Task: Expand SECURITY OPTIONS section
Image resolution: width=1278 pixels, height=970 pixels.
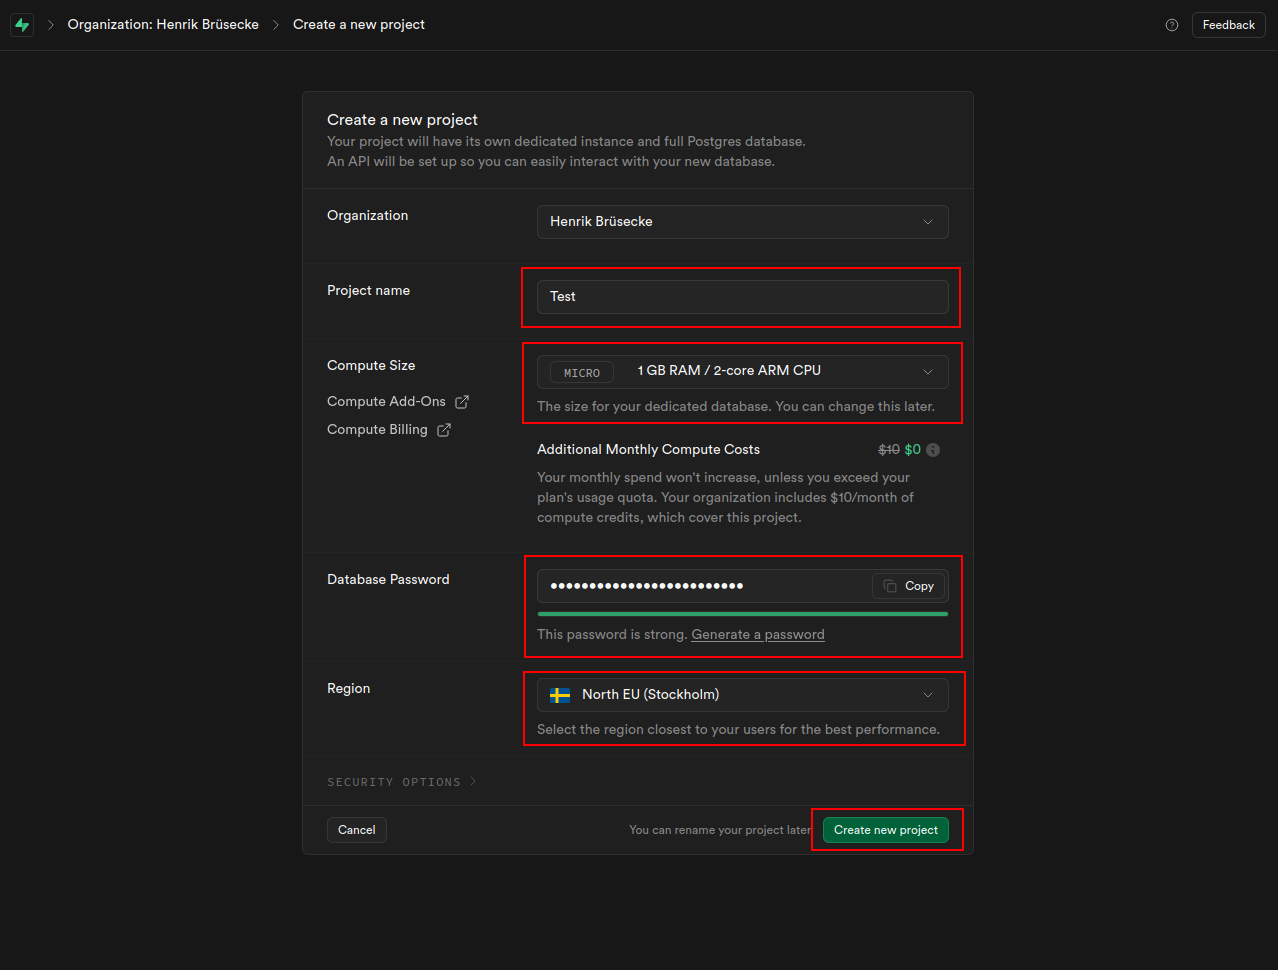Action: point(402,782)
